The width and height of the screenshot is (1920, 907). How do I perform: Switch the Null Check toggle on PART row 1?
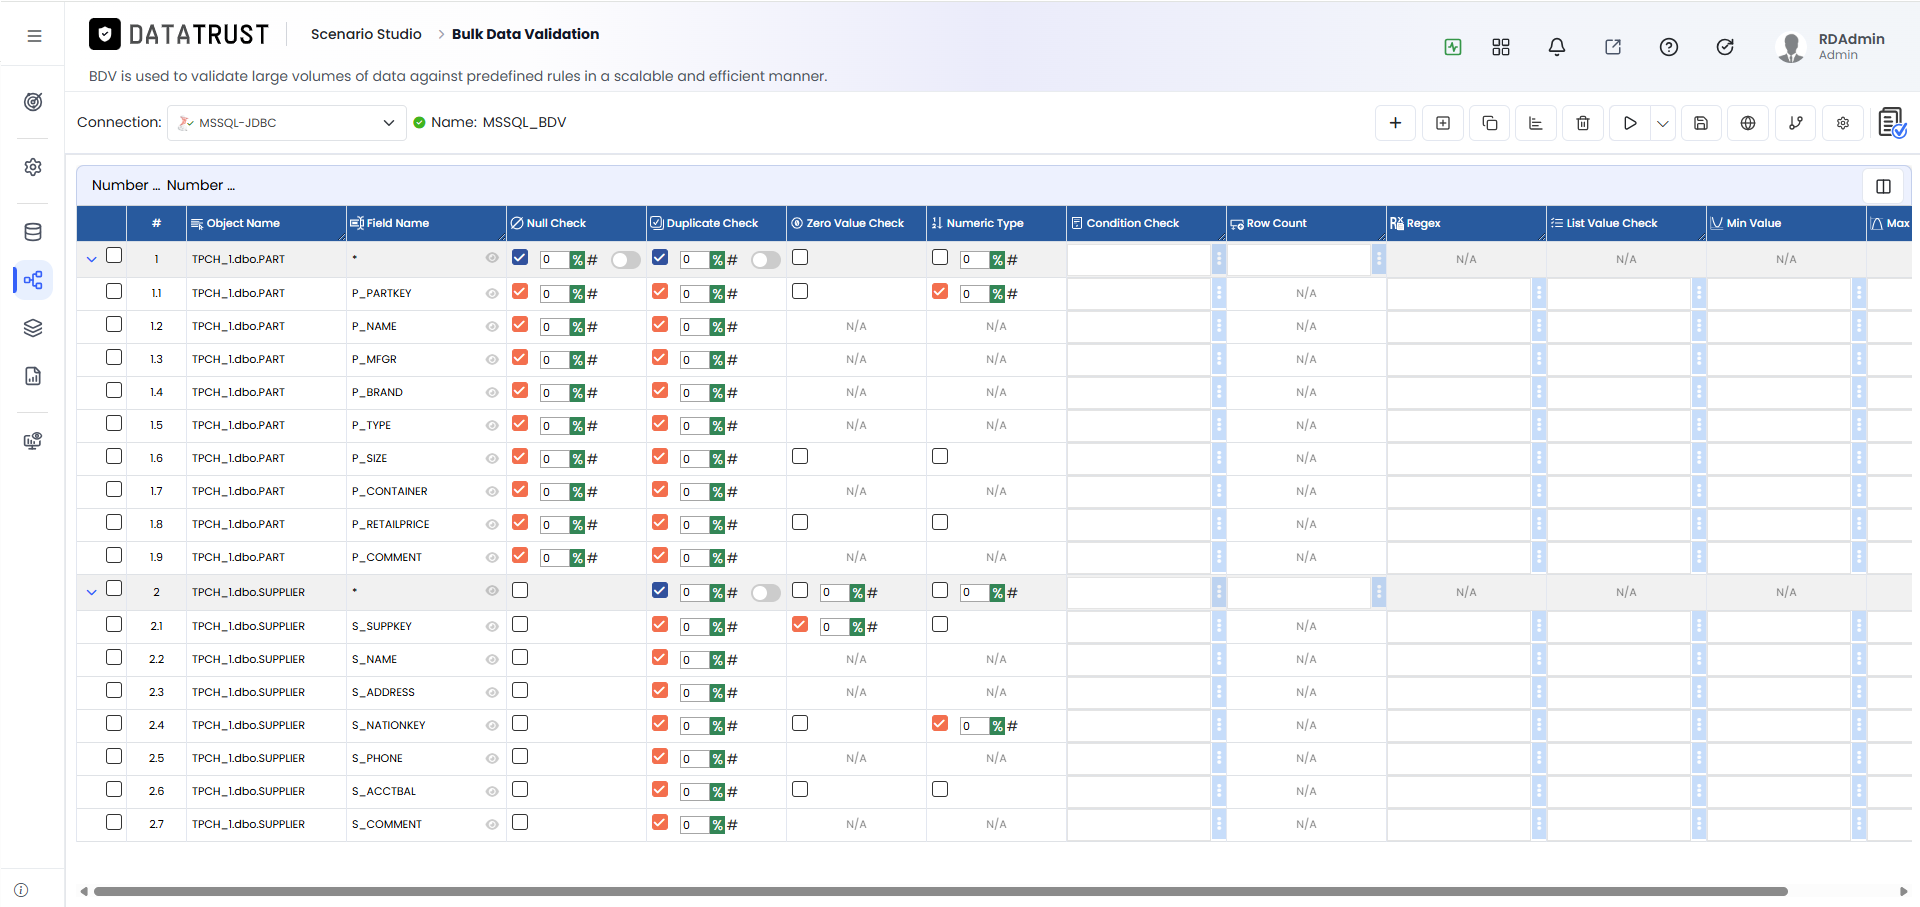pos(626,260)
